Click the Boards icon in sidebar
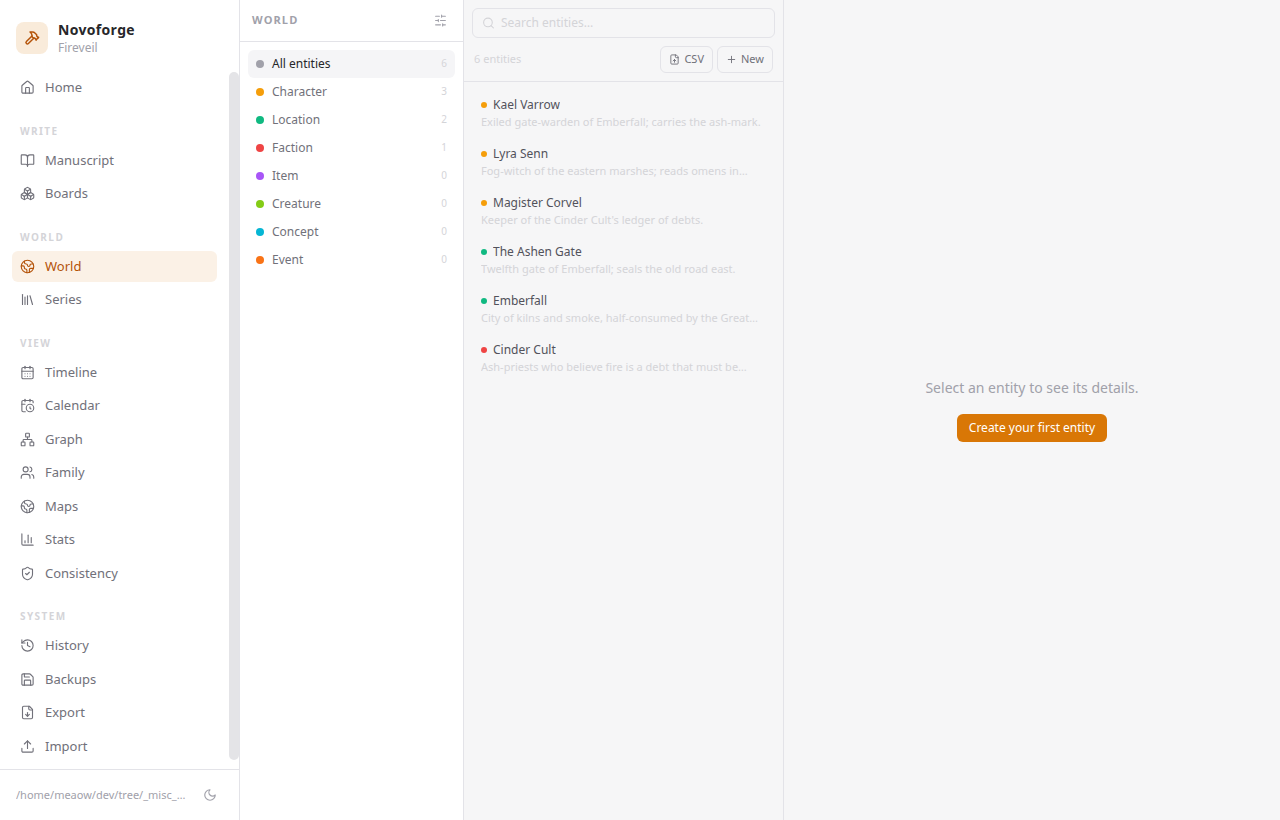Screen dimensions: 1280x820 pos(27,194)
